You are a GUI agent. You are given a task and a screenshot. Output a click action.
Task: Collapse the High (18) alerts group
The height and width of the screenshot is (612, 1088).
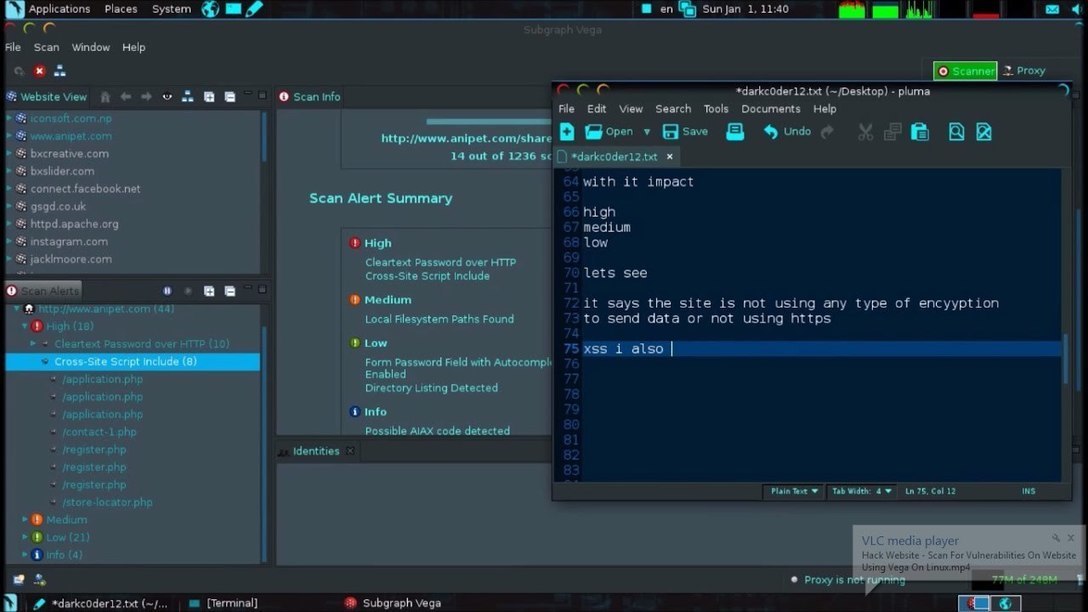tap(25, 326)
